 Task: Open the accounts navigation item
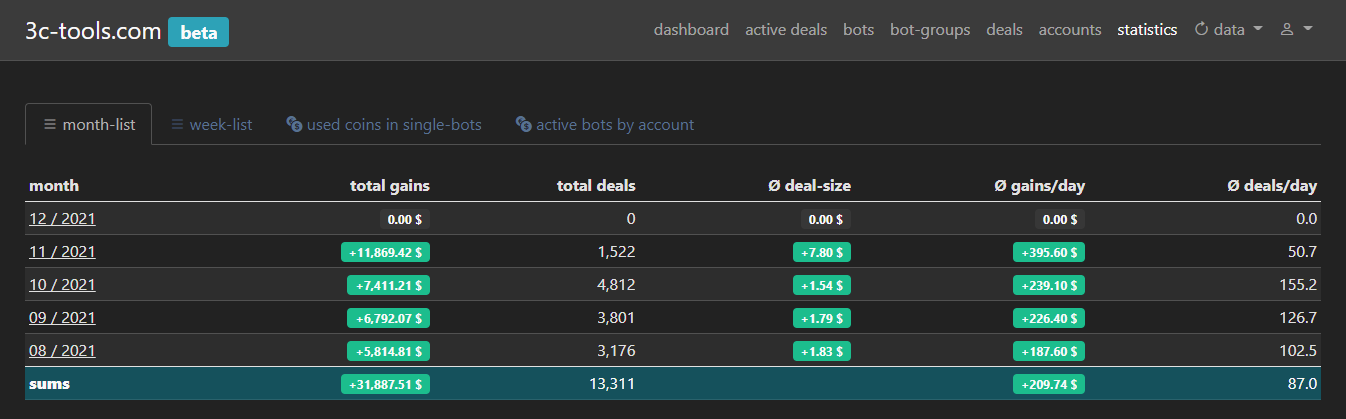click(1070, 30)
